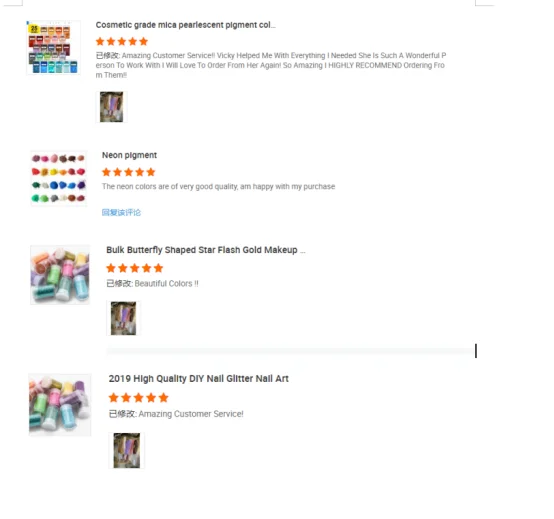View review photo under the Nail Glitter review
Screen dimensions: 554x519
click(127, 450)
